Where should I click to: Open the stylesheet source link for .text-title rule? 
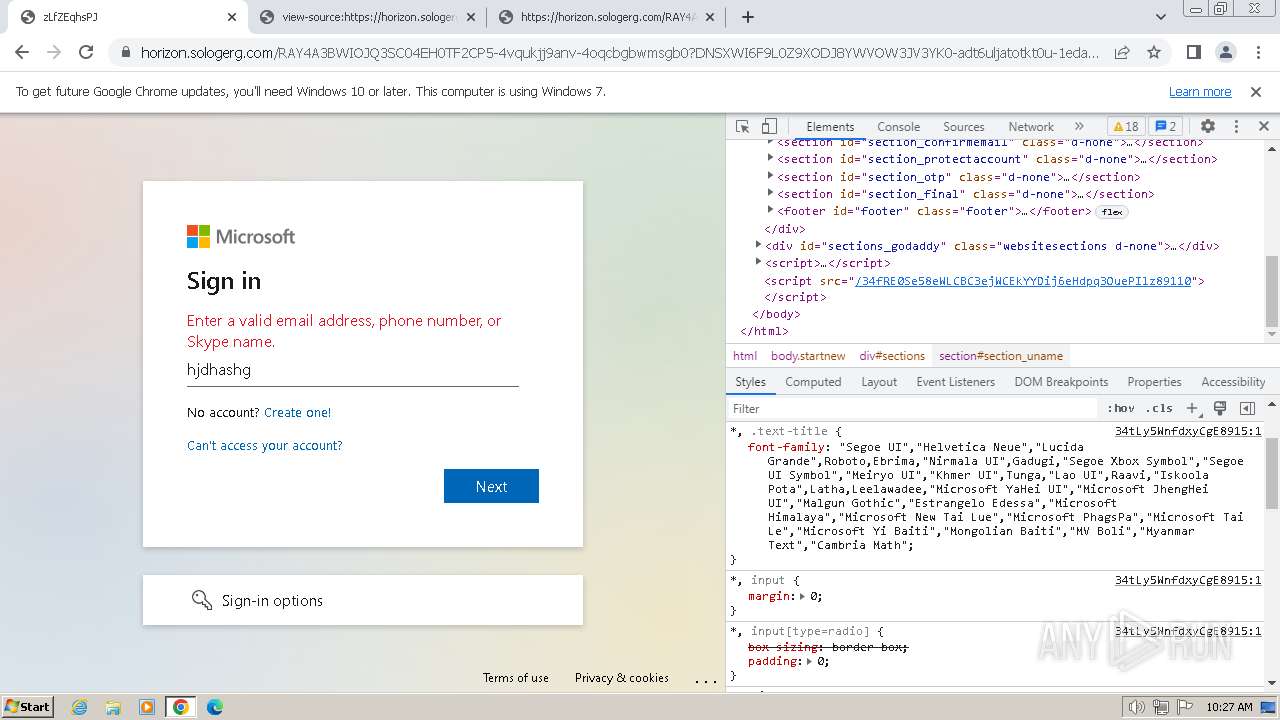[x=1188, y=431]
